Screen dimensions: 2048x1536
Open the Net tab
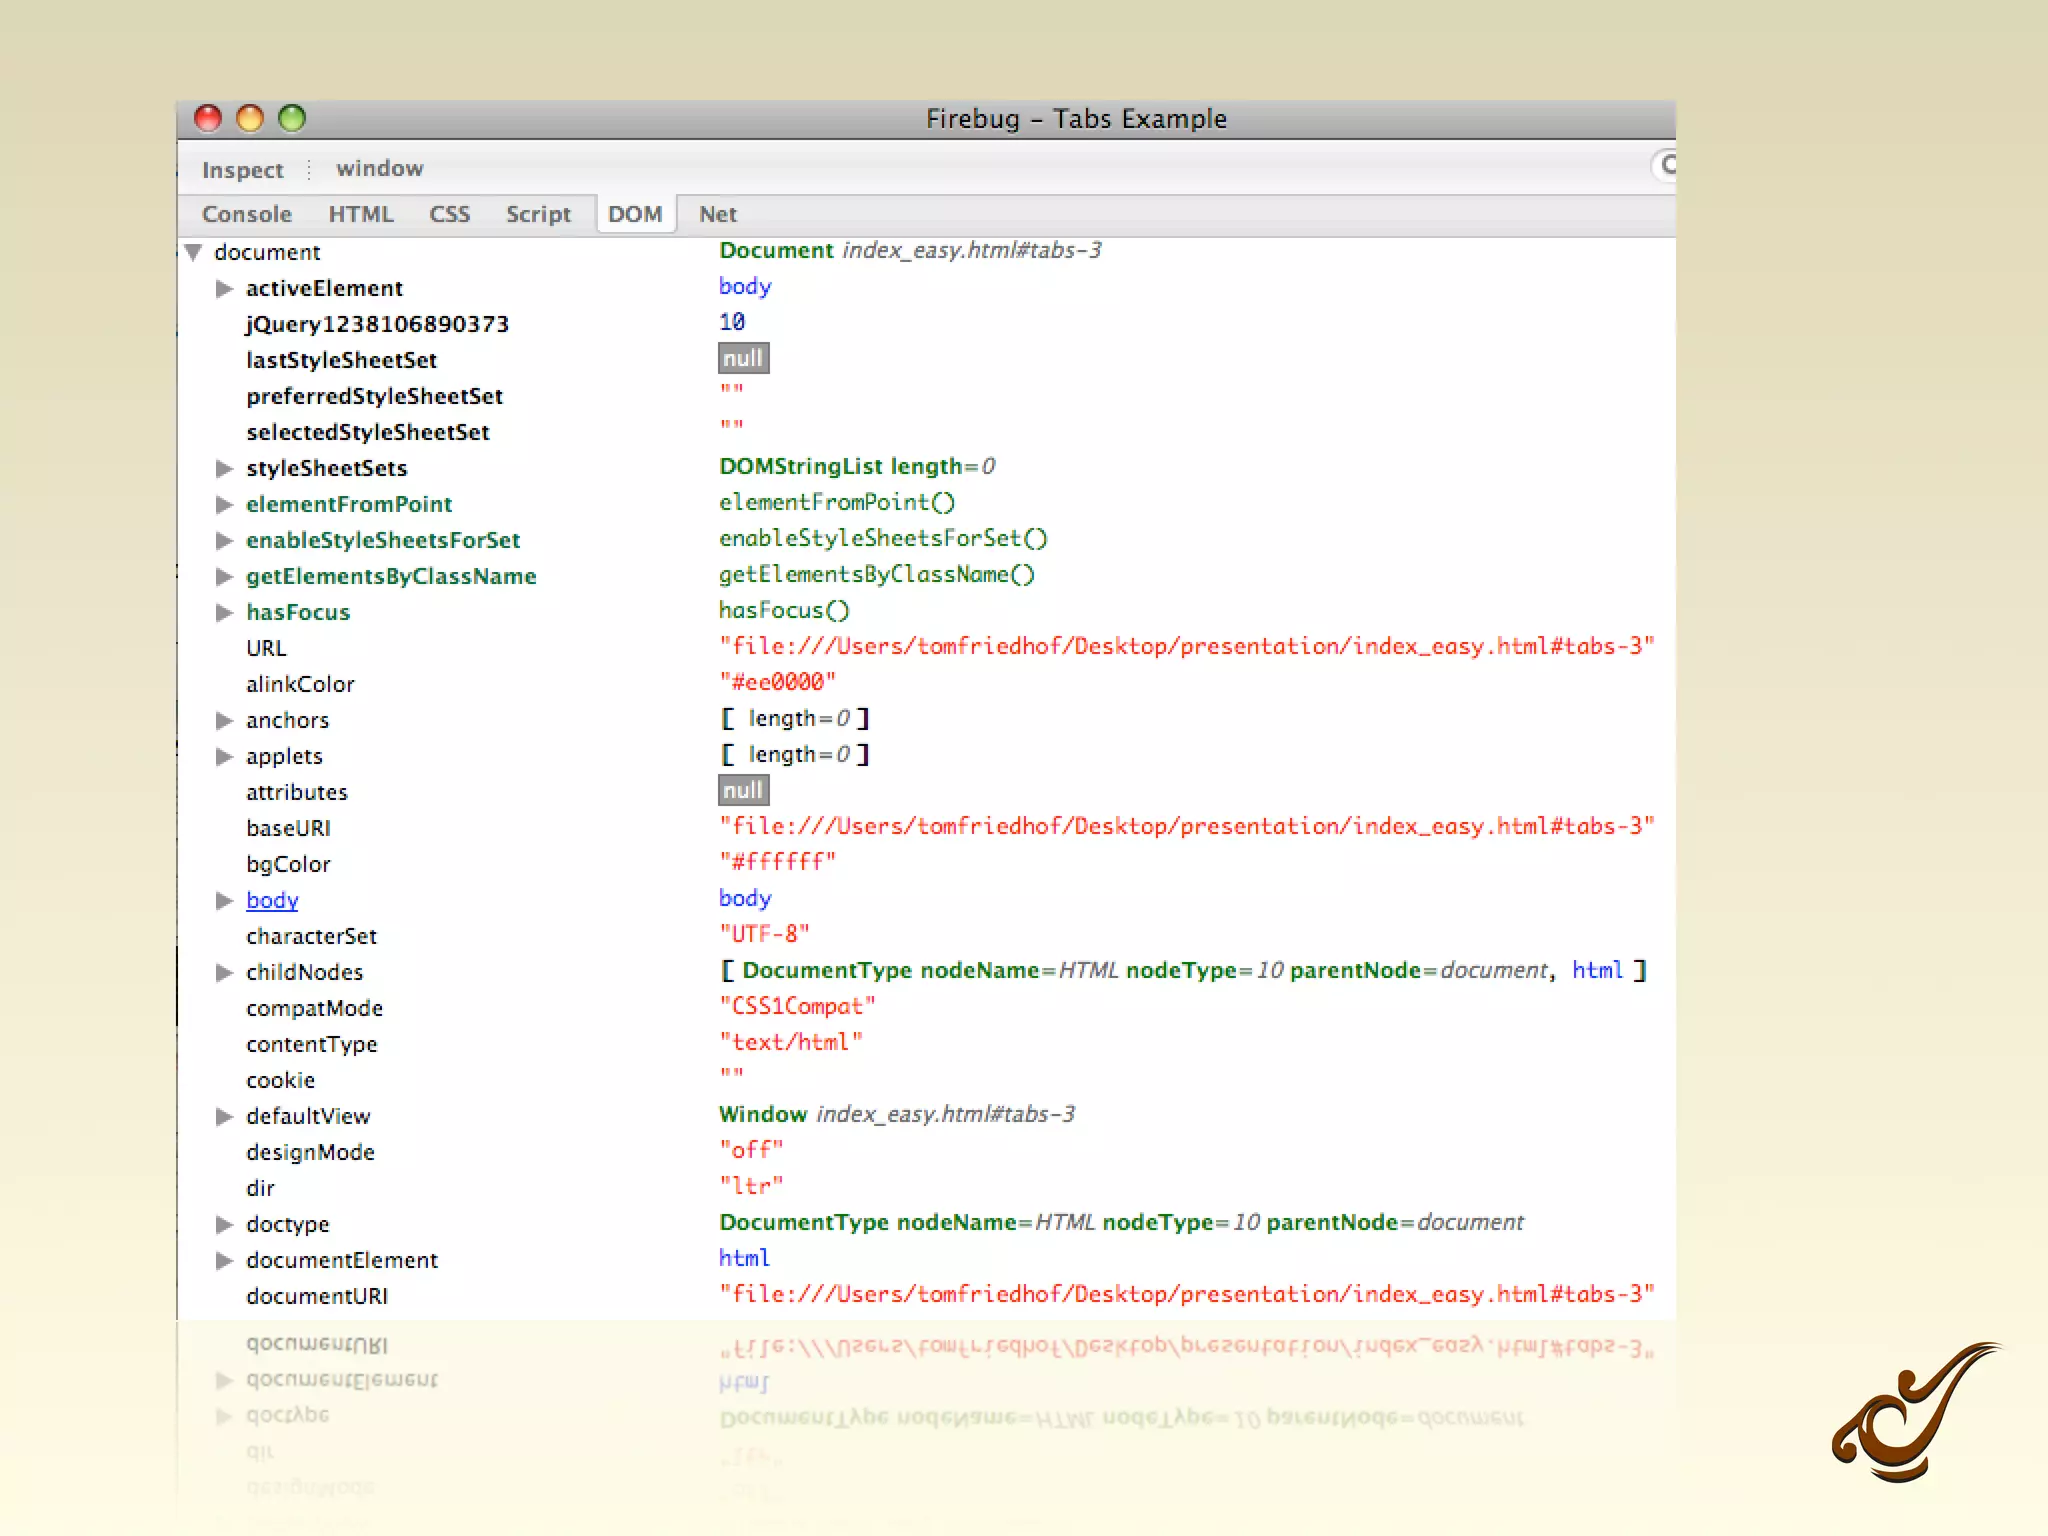[x=718, y=214]
